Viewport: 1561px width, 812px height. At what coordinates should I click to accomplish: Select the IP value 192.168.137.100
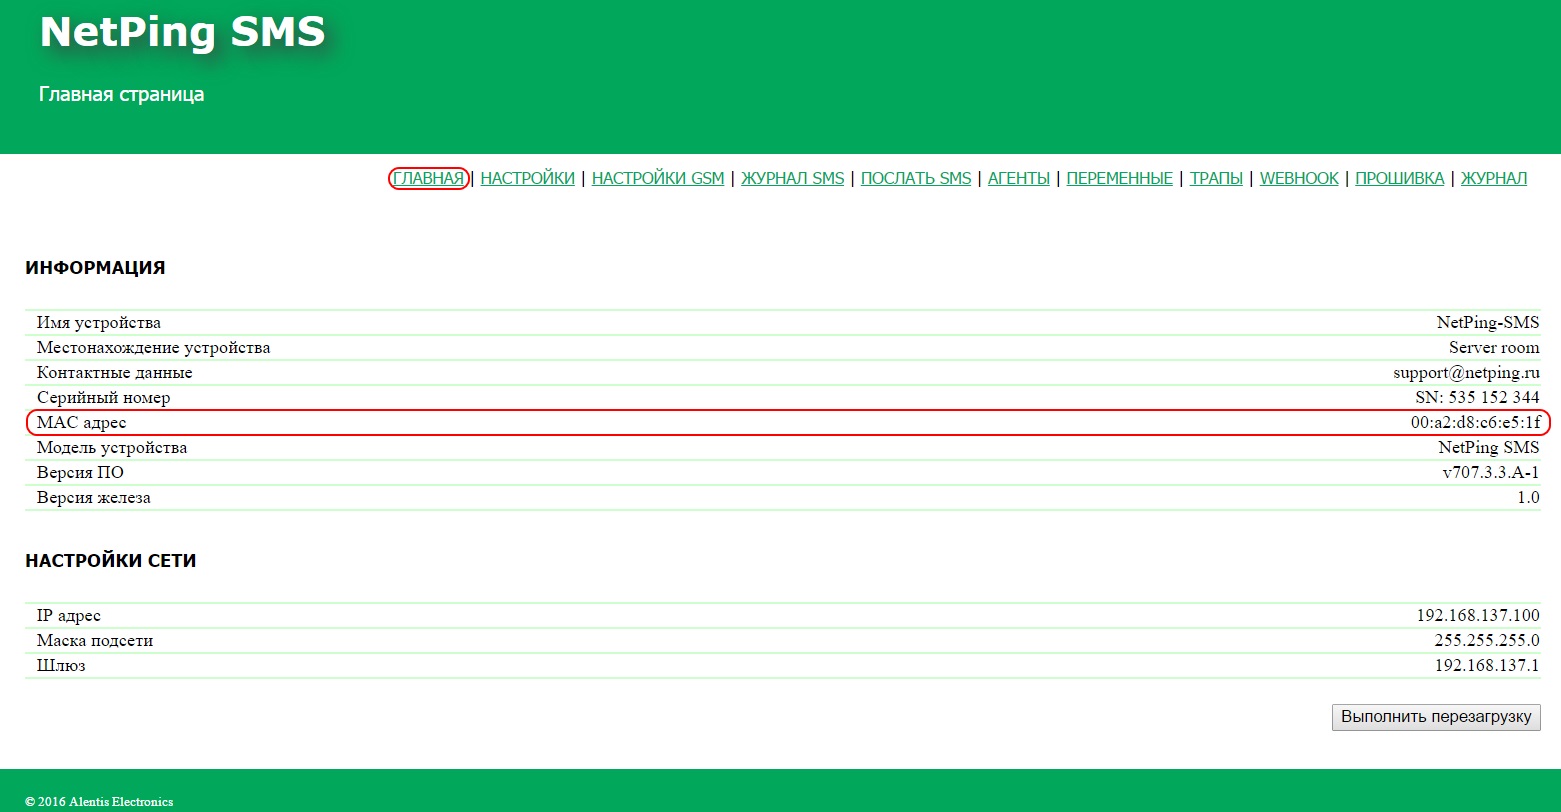[x=1478, y=616]
